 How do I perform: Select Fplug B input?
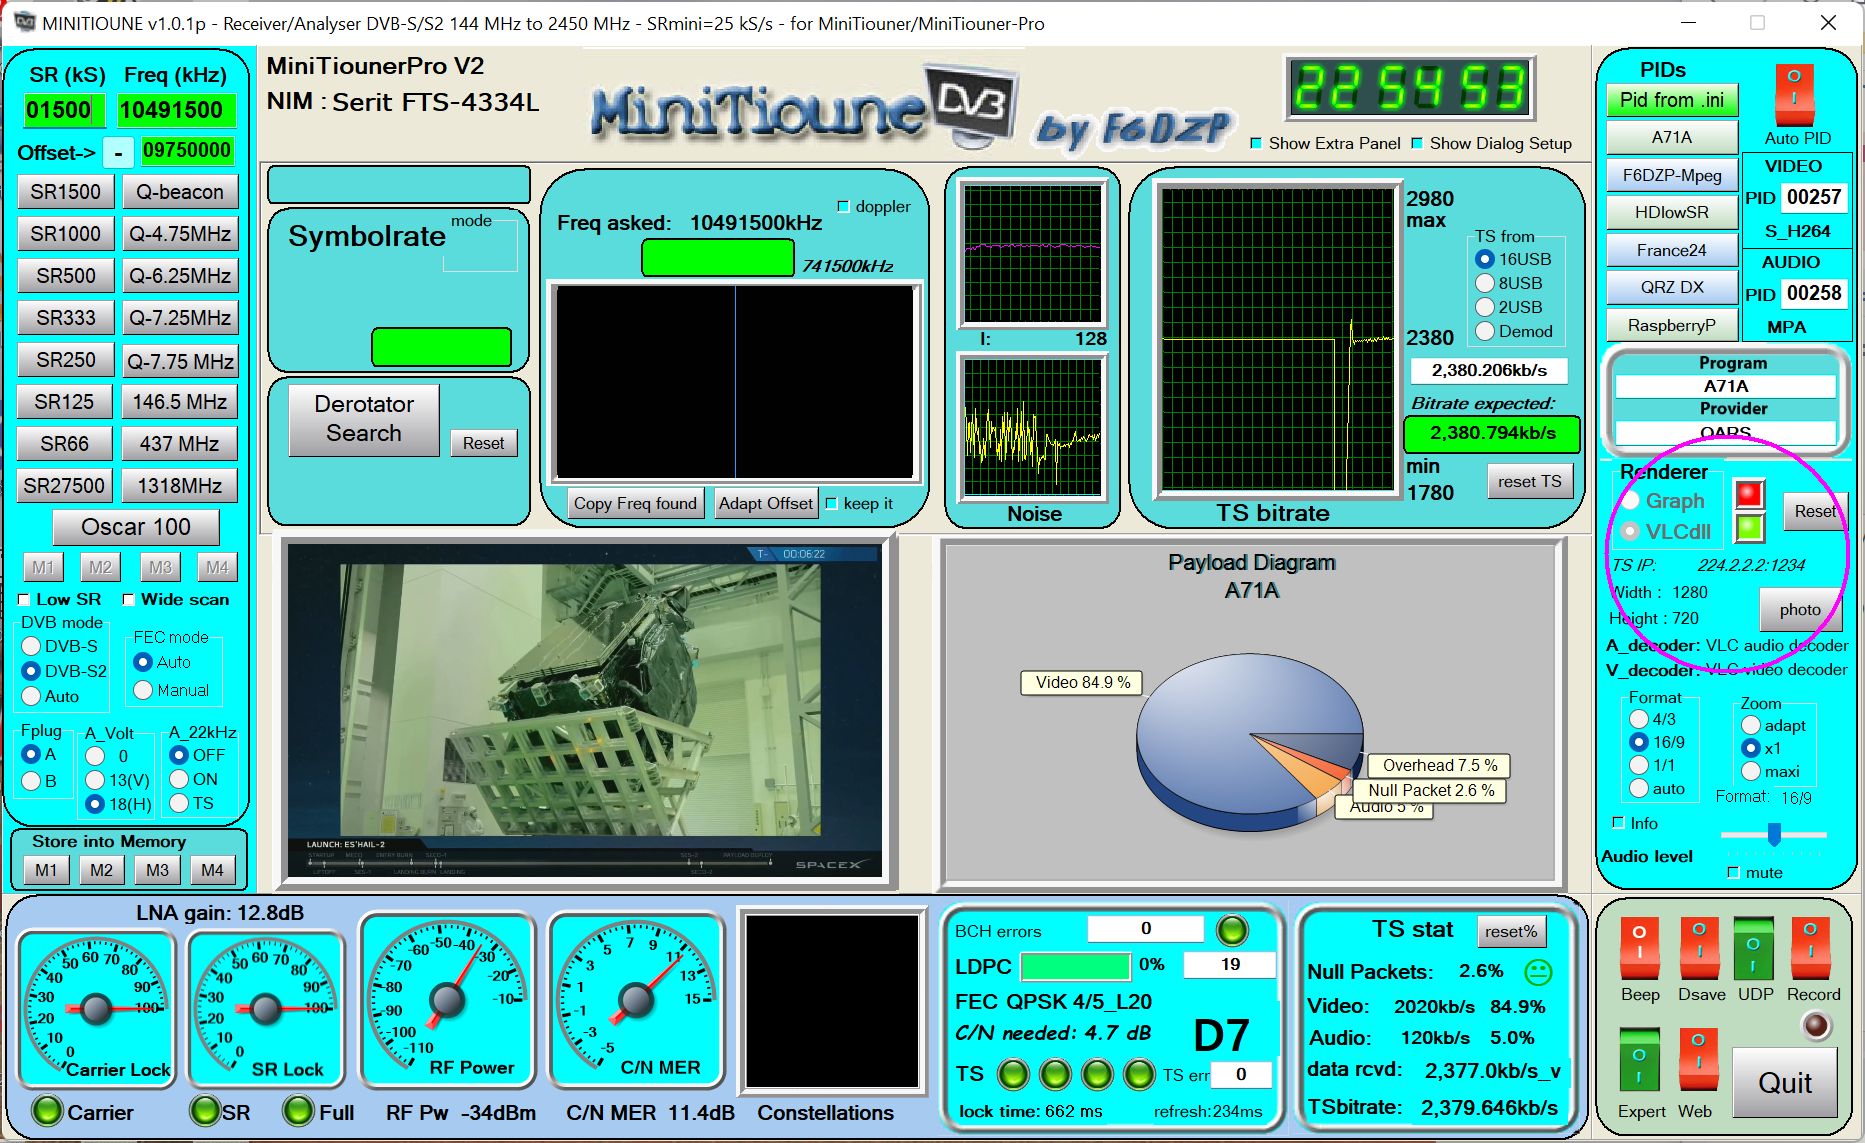click(31, 780)
